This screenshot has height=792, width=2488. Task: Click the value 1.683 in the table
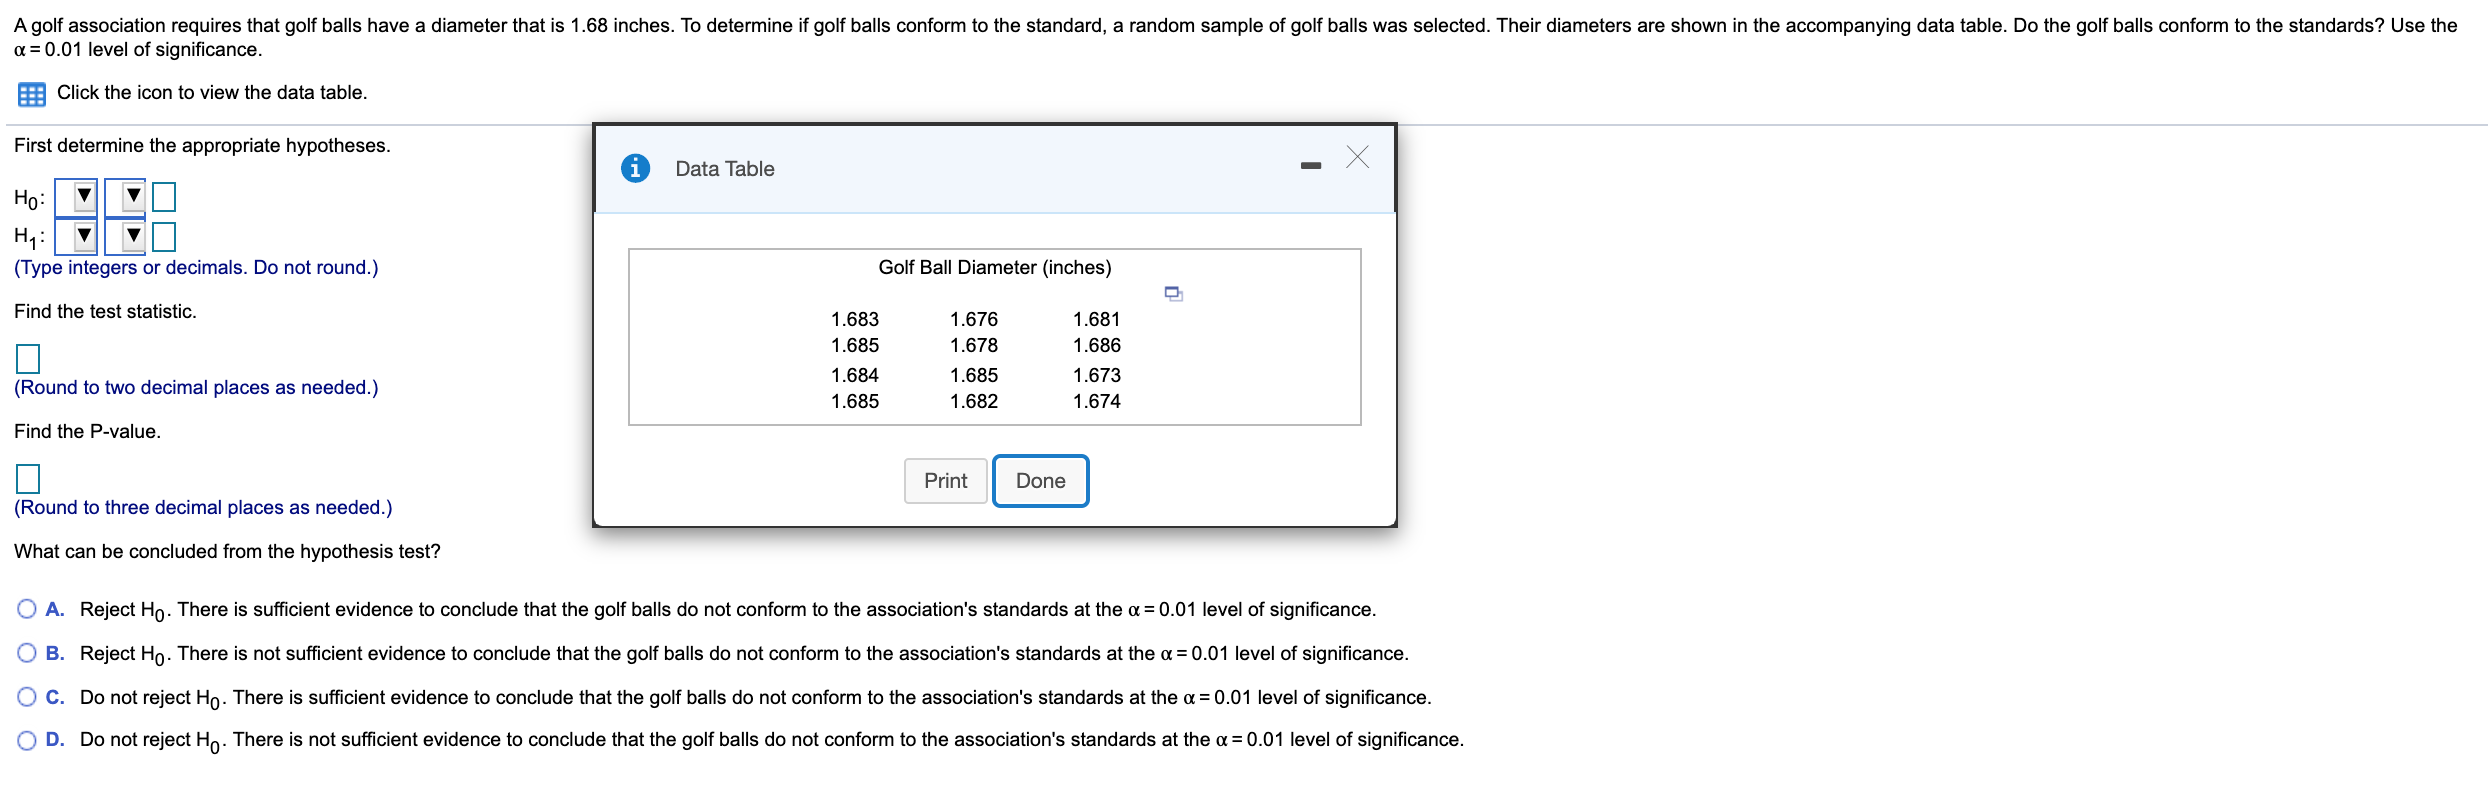coord(855,319)
